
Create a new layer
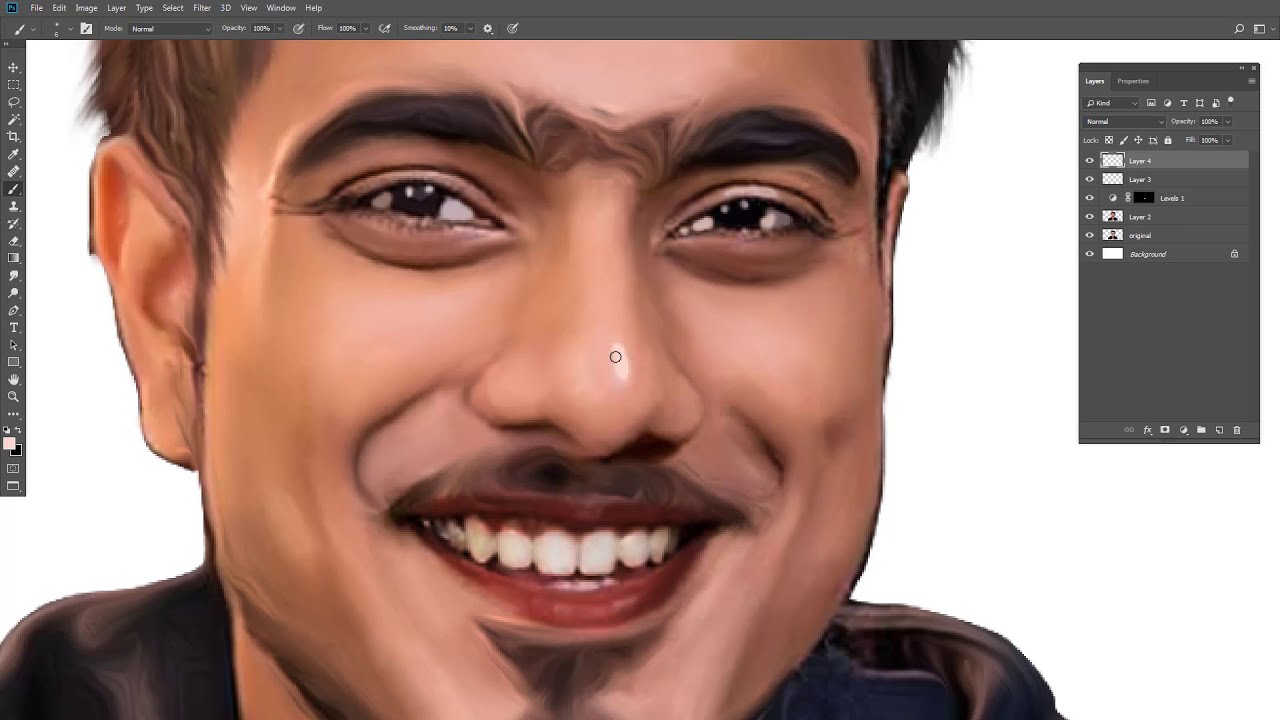pyautogui.click(x=1219, y=430)
